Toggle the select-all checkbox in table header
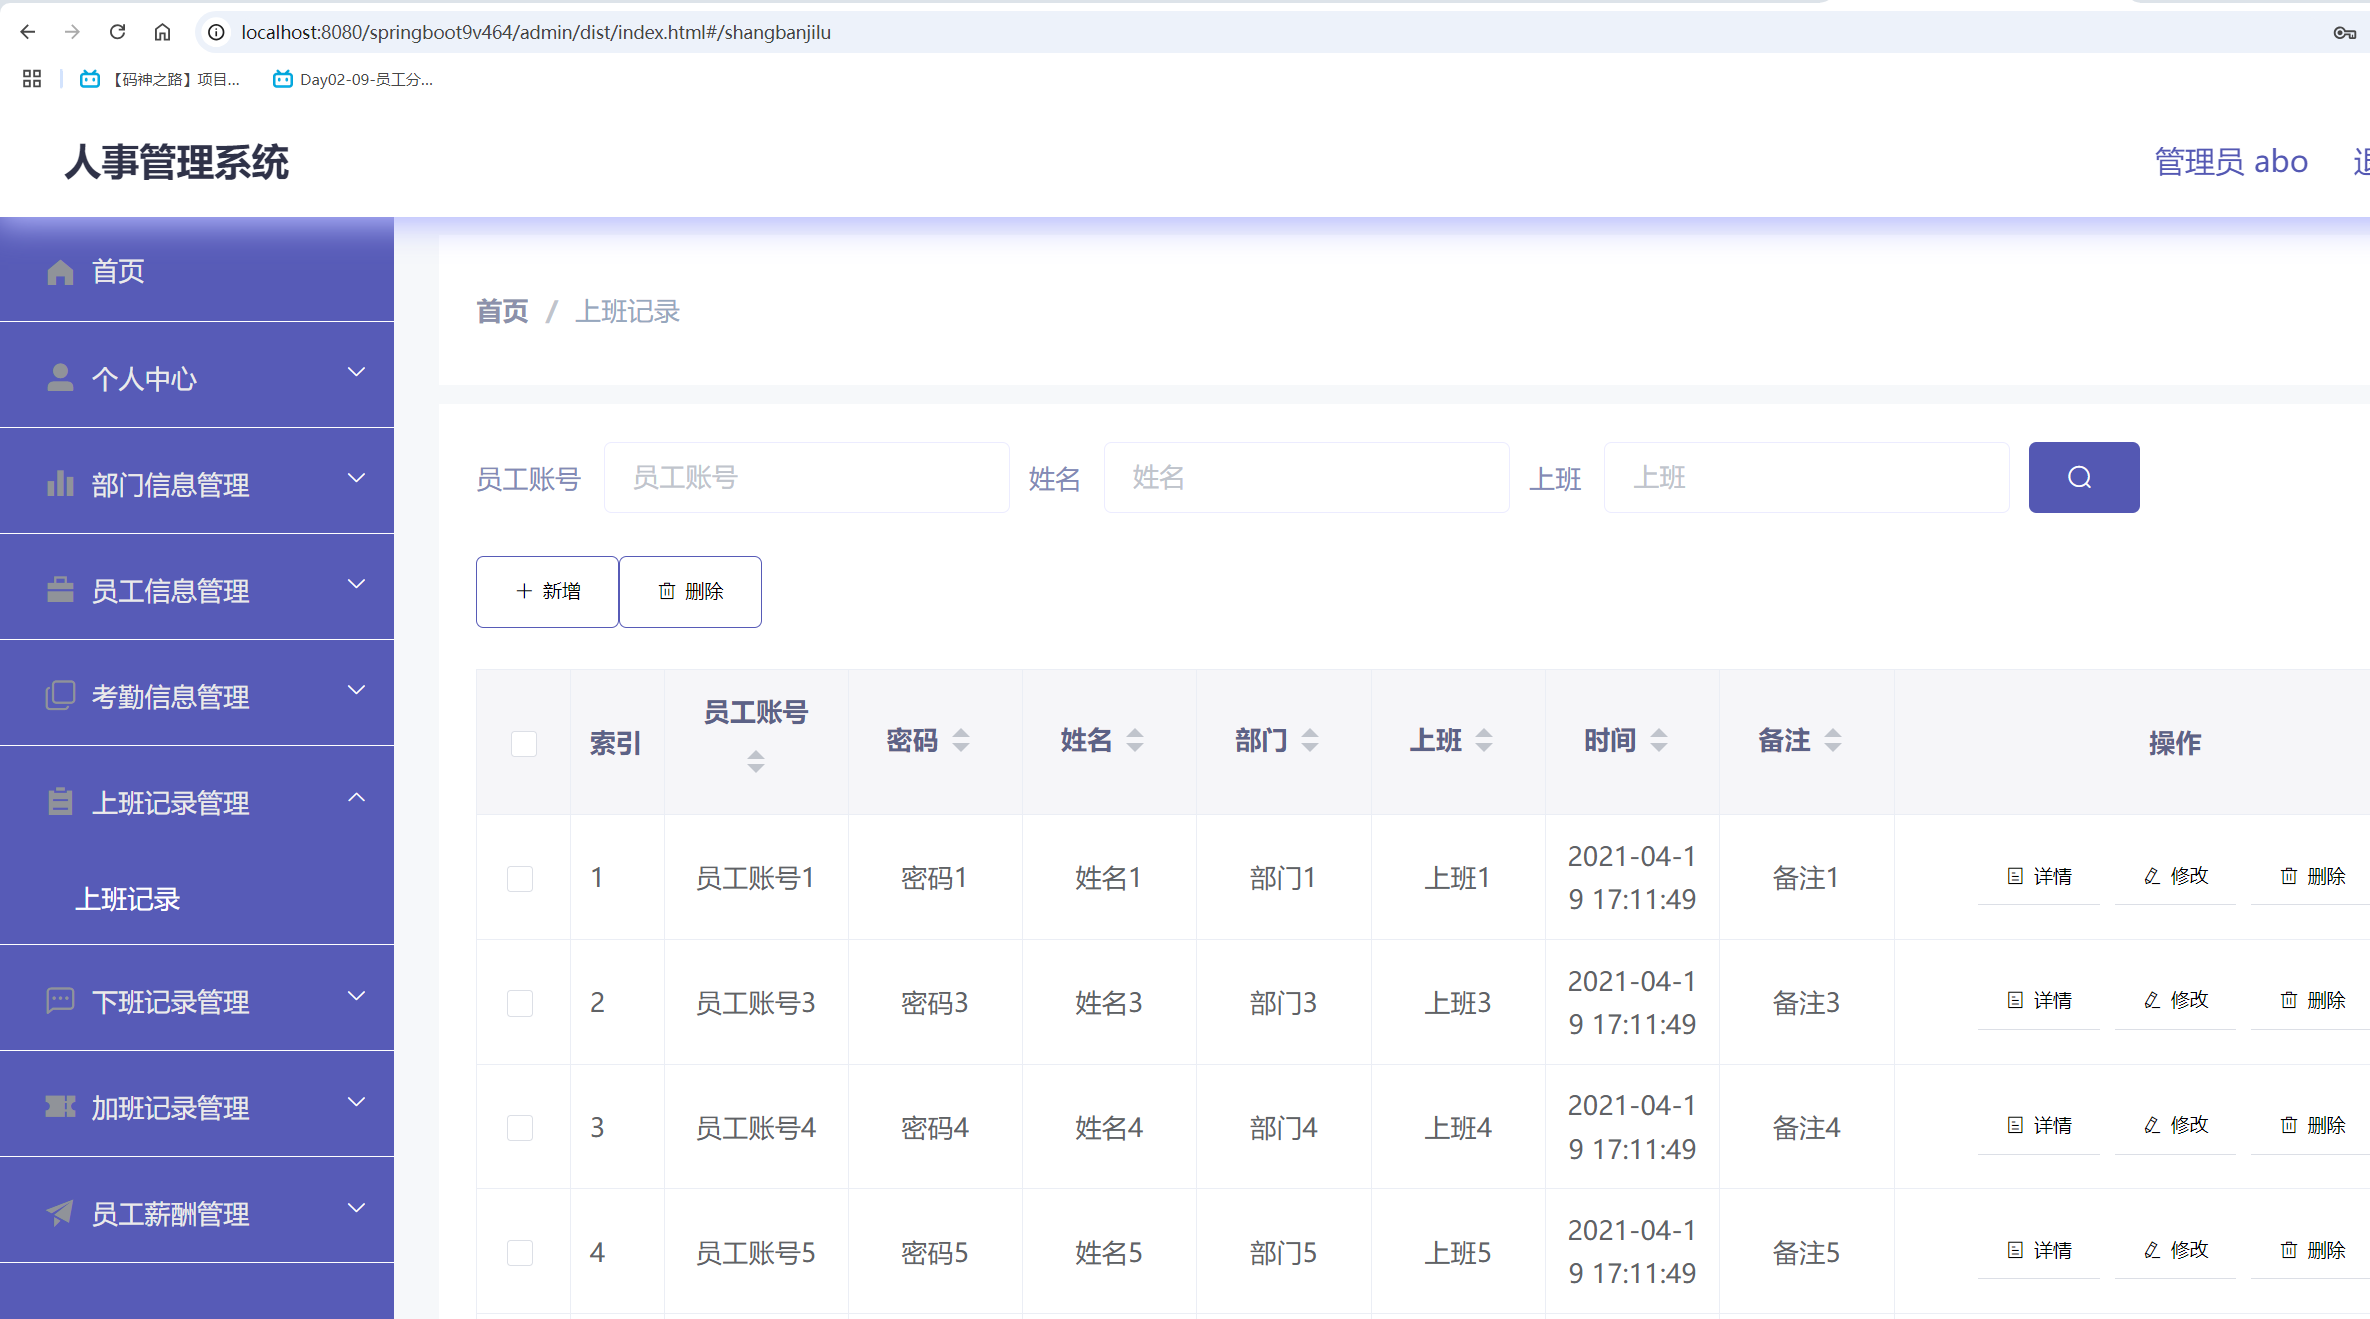Viewport: 2370px width, 1319px height. [523, 743]
